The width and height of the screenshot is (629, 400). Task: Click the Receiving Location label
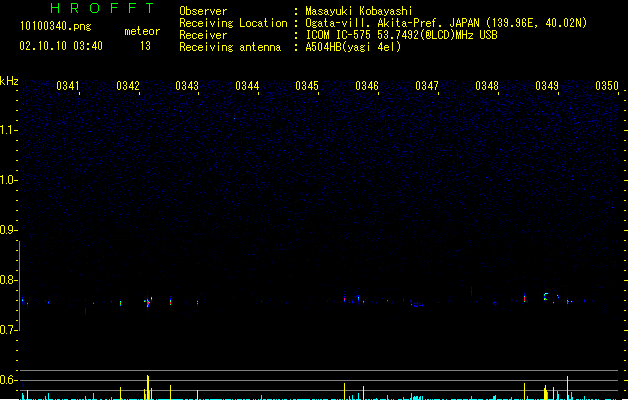coord(233,23)
